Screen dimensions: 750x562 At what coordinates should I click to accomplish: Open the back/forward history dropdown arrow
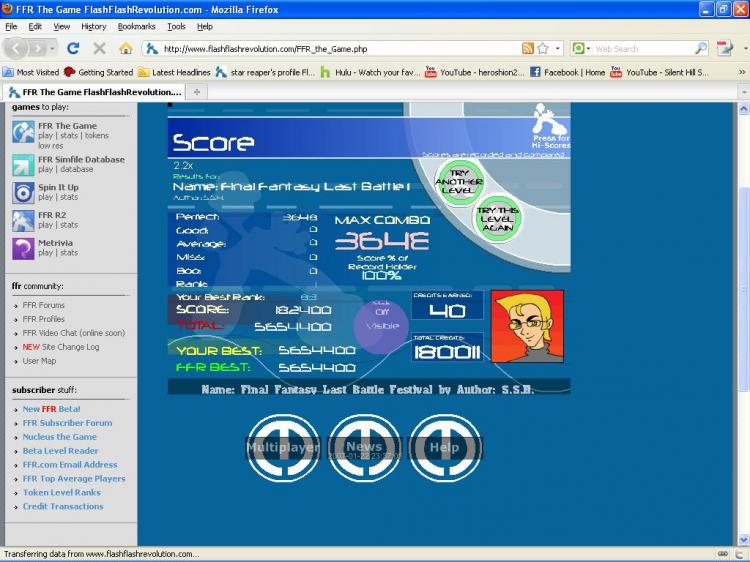click(x=52, y=49)
